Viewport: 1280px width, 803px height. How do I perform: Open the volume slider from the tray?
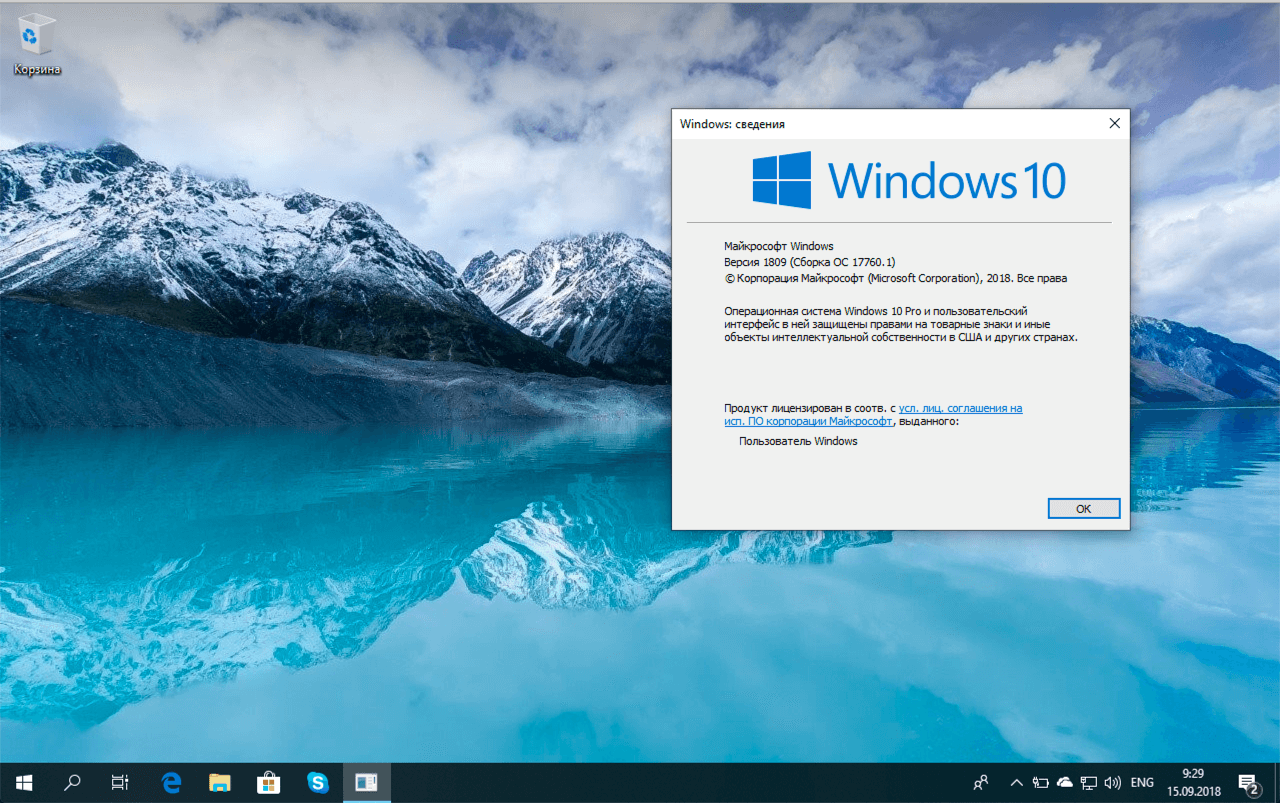point(1113,782)
